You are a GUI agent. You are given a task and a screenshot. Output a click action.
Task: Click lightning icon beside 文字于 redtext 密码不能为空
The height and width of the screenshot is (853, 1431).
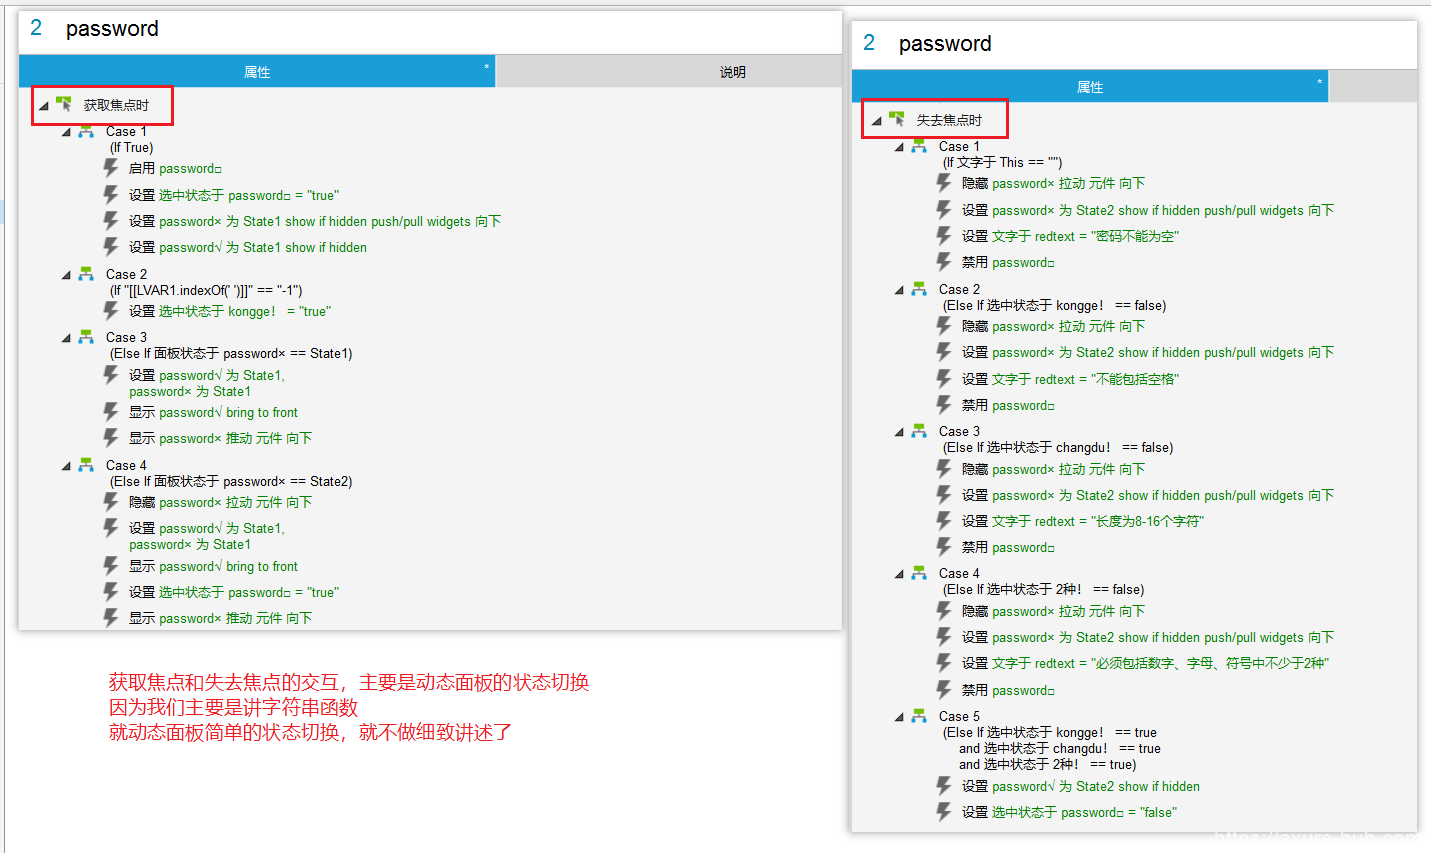pos(944,236)
